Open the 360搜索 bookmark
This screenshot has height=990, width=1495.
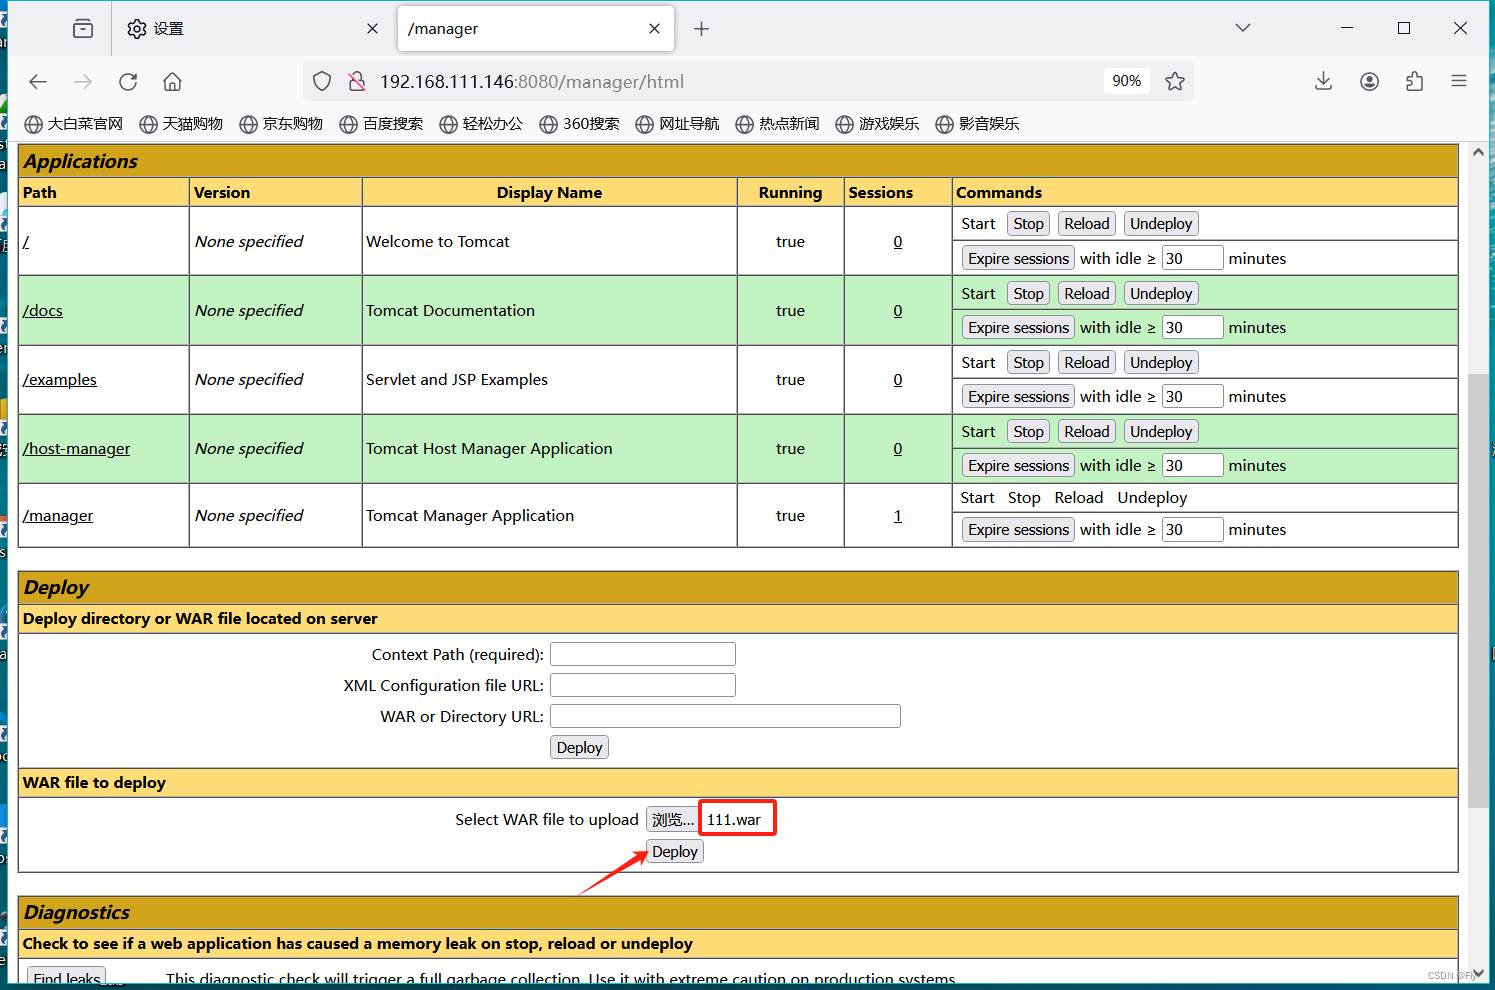(579, 124)
